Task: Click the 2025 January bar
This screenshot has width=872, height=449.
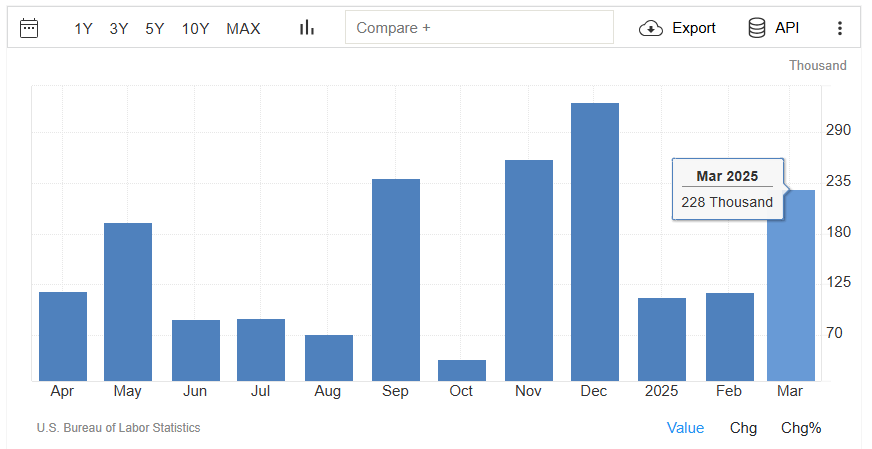Action: (662, 339)
